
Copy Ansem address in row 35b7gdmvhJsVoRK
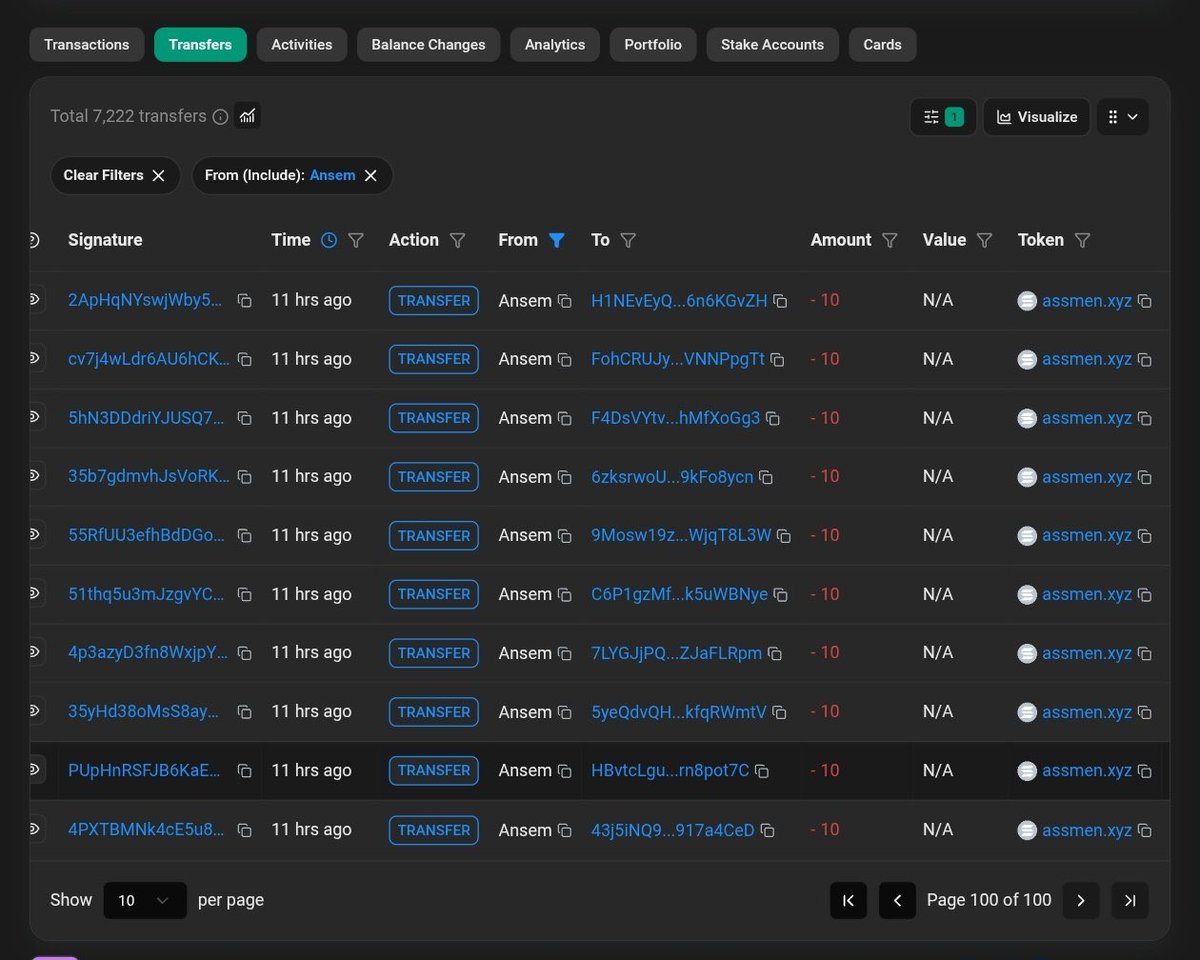coord(564,478)
